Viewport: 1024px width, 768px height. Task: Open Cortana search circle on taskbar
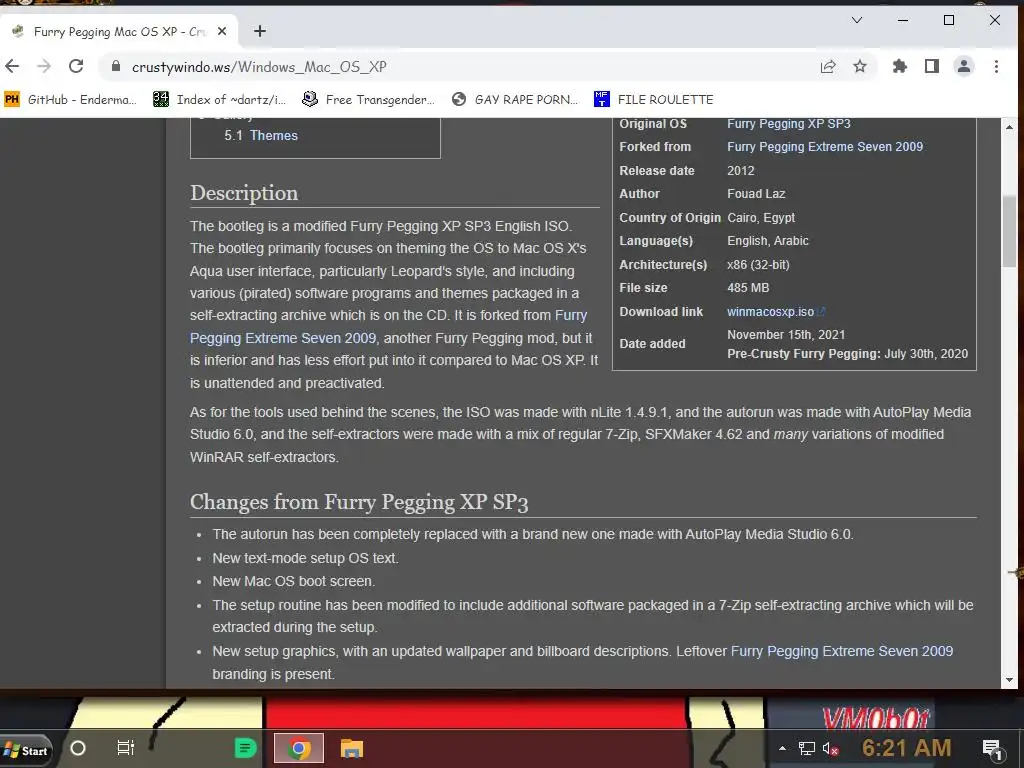78,748
